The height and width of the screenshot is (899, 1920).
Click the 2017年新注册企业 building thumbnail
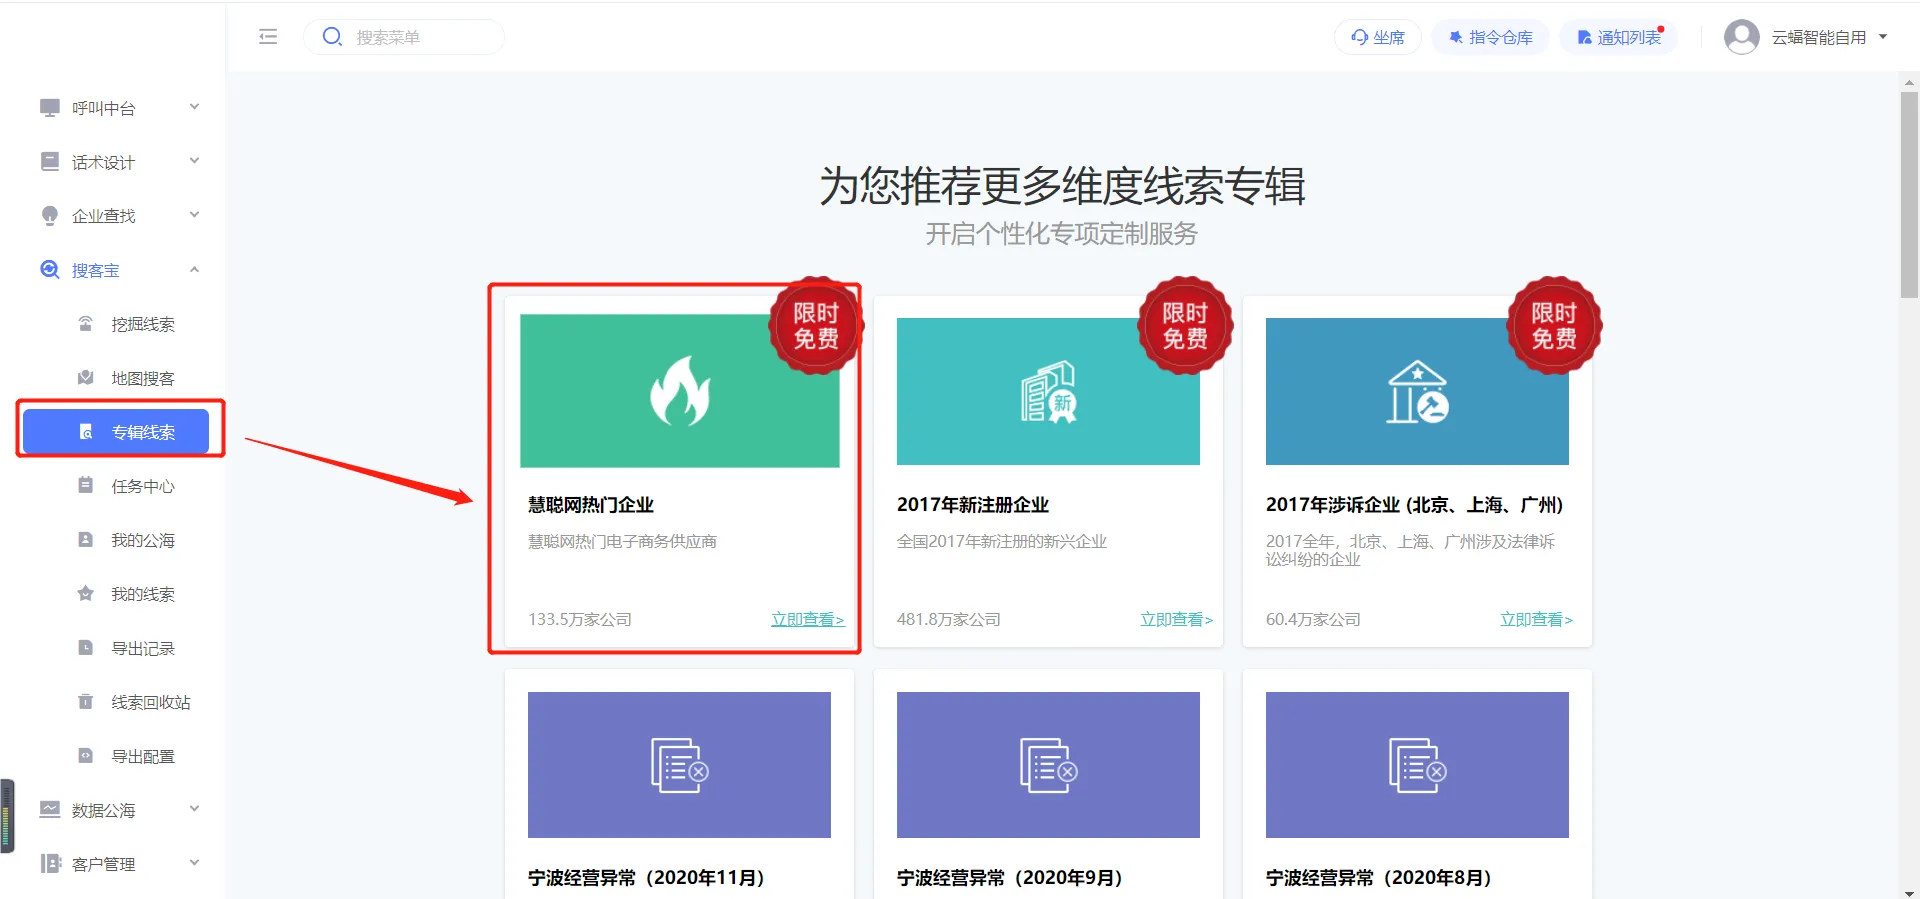pyautogui.click(x=1048, y=391)
